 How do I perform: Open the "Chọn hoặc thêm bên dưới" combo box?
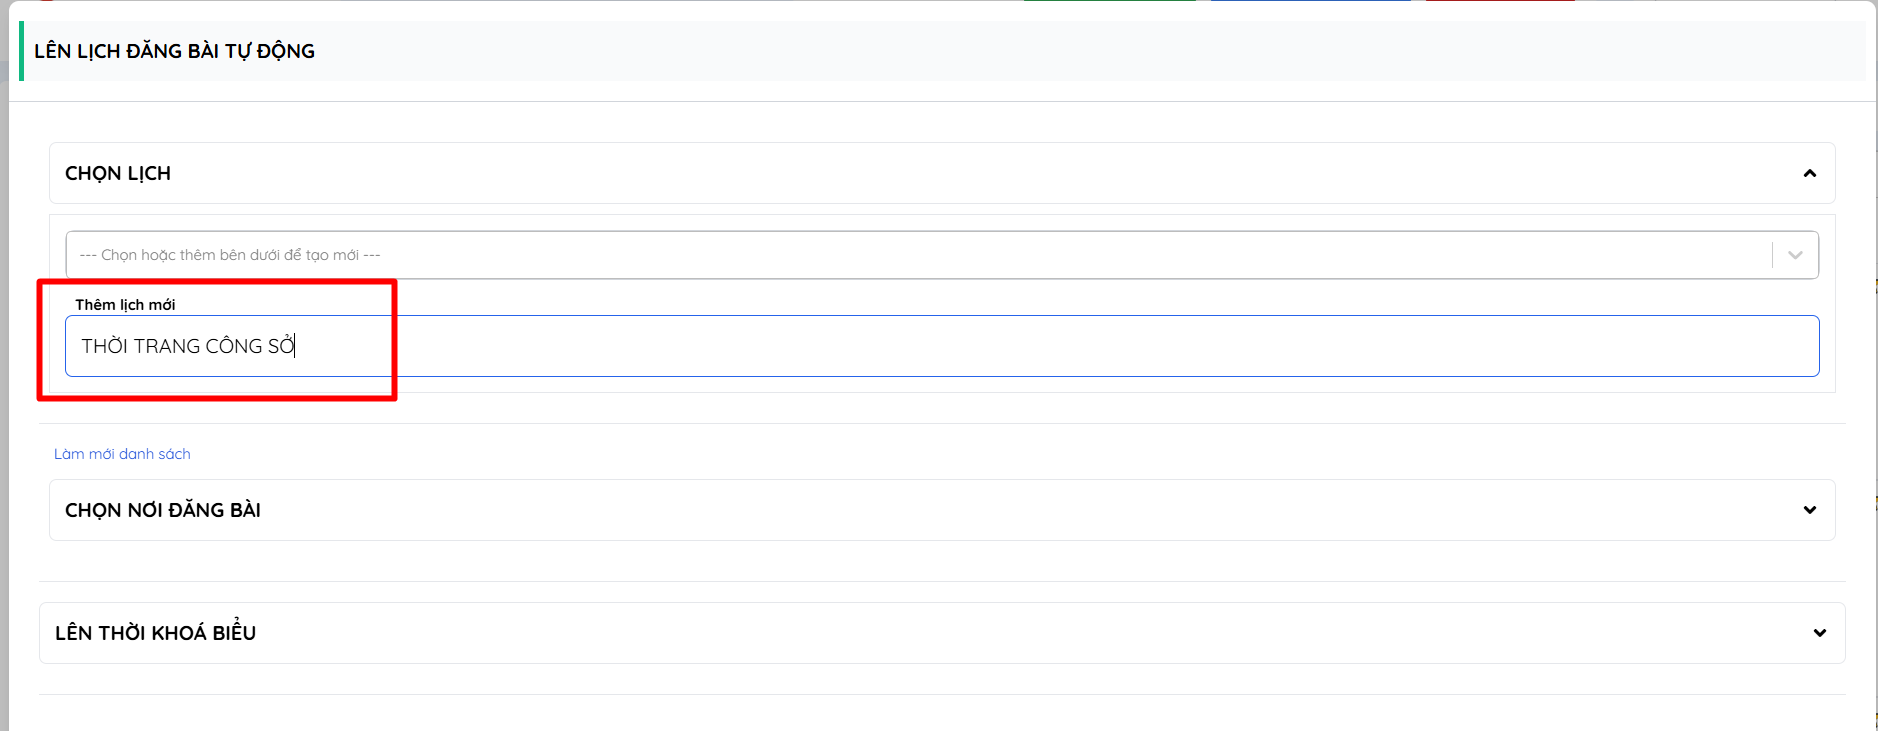pos(900,255)
